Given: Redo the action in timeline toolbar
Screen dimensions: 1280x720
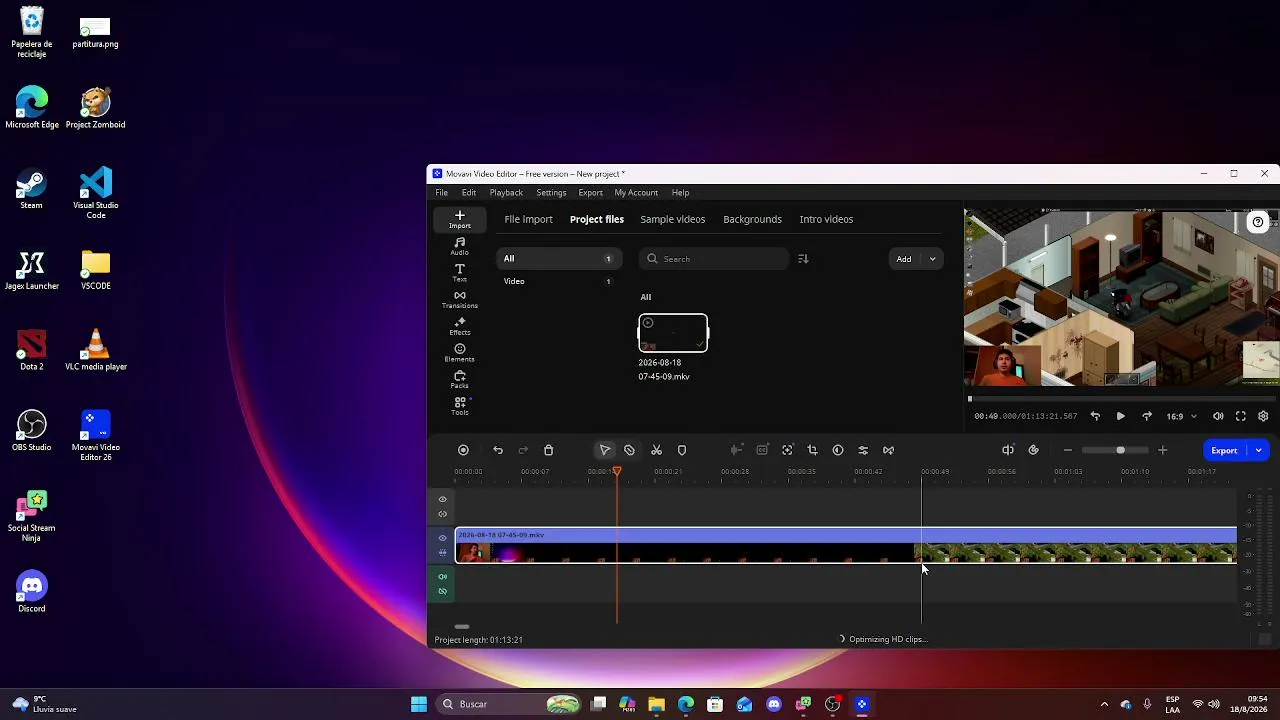Looking at the screenshot, I should coord(523,450).
